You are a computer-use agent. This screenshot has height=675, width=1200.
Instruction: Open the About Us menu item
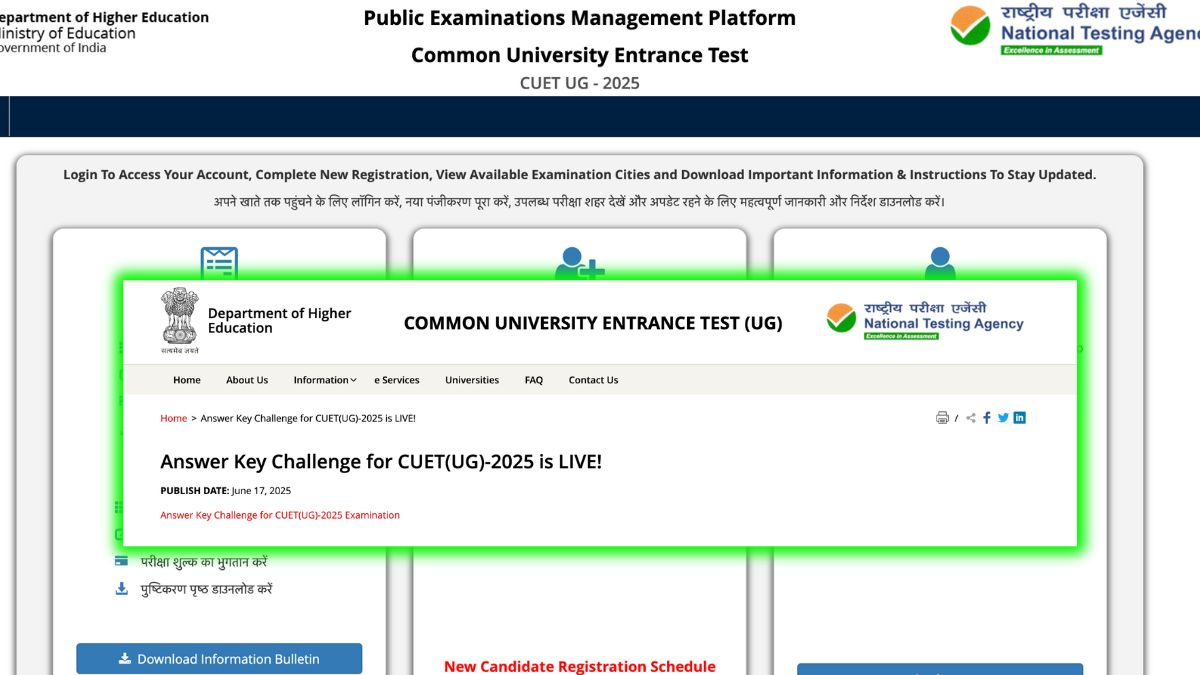pos(247,380)
